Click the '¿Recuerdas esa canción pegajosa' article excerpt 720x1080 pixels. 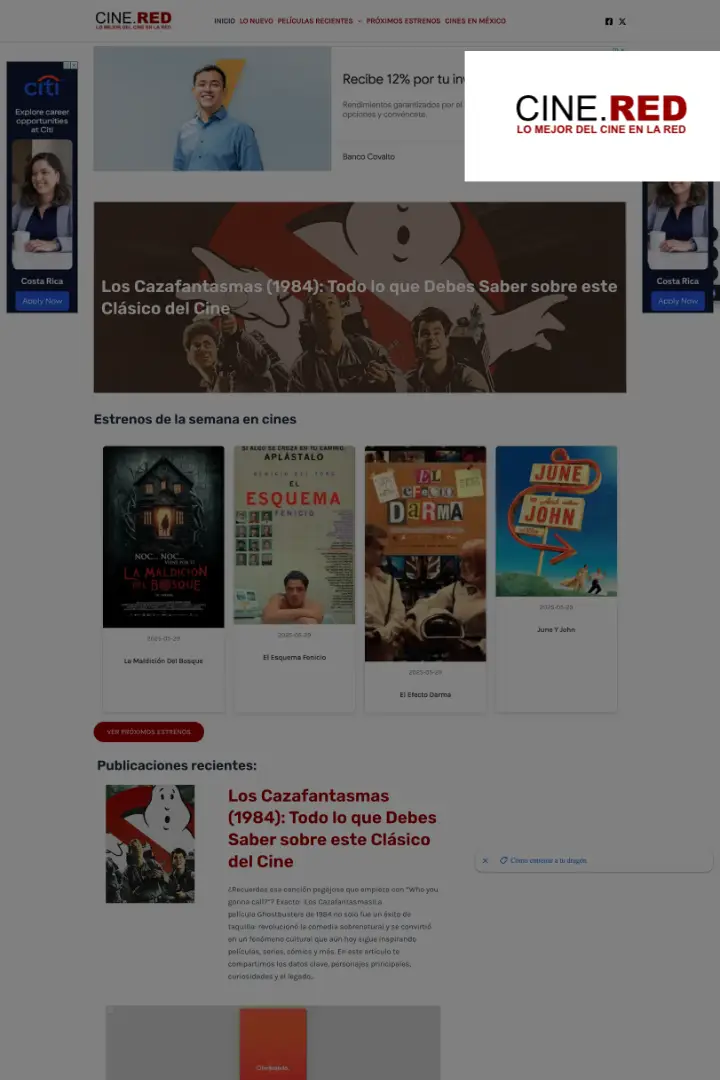click(333, 933)
